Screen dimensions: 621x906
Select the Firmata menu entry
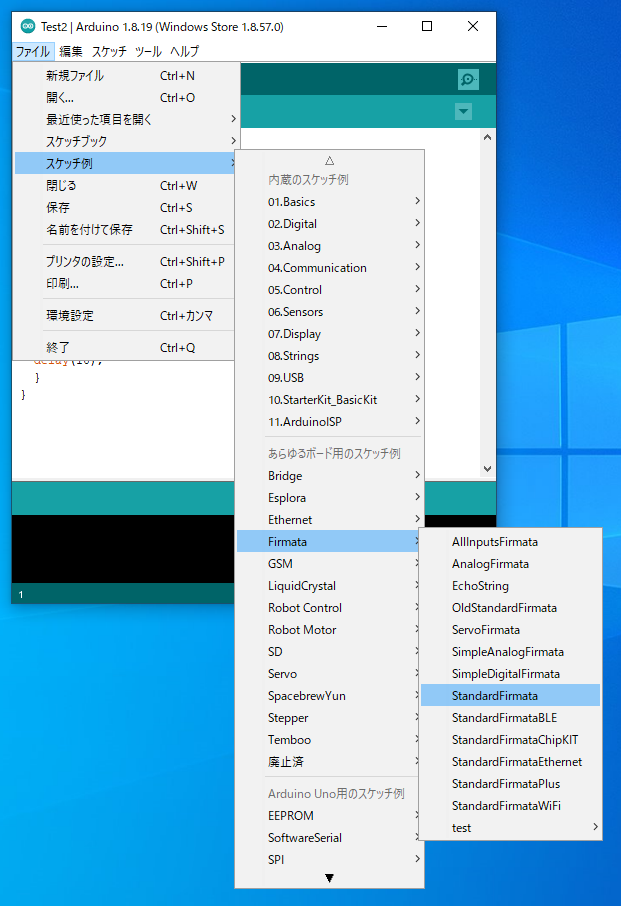click(x=330, y=541)
